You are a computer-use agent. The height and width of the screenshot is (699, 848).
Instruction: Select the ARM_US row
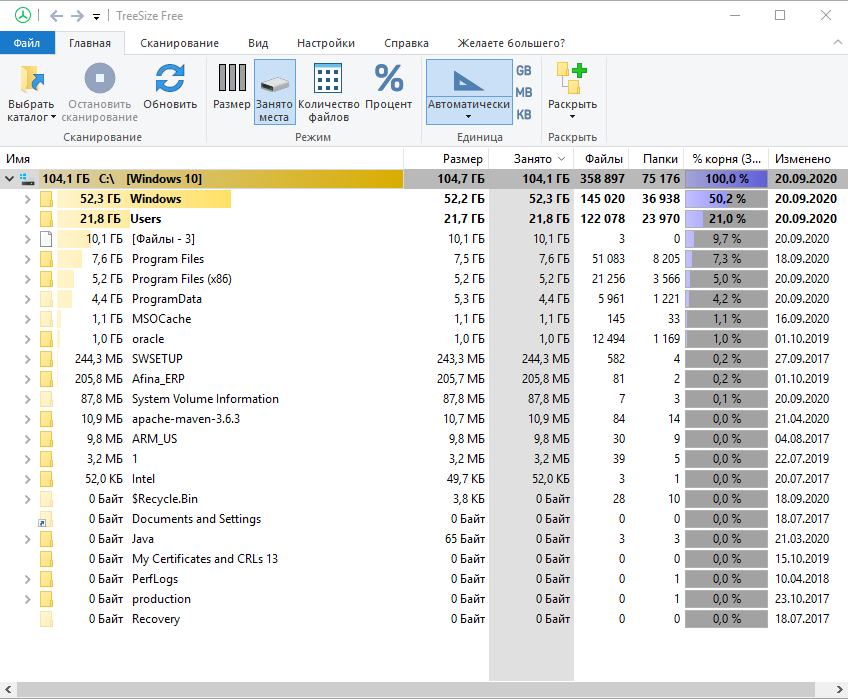click(x=424, y=439)
